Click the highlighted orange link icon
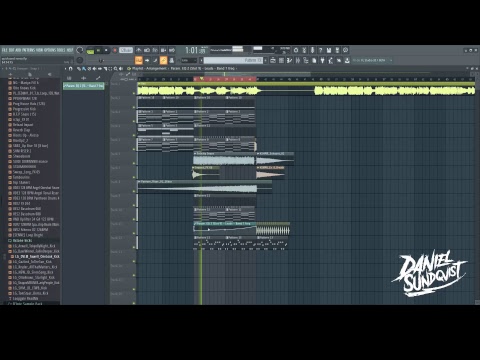This screenshot has height=360, width=480. pyautogui.click(x=163, y=60)
